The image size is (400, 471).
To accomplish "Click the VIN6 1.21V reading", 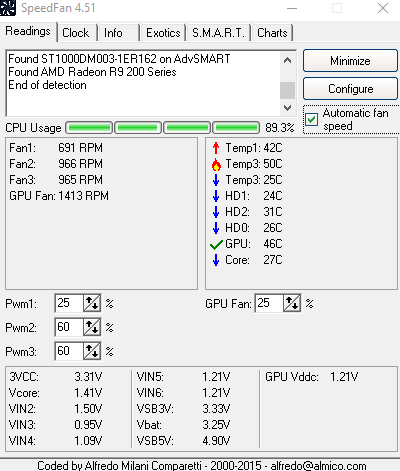I will click(x=183, y=393).
